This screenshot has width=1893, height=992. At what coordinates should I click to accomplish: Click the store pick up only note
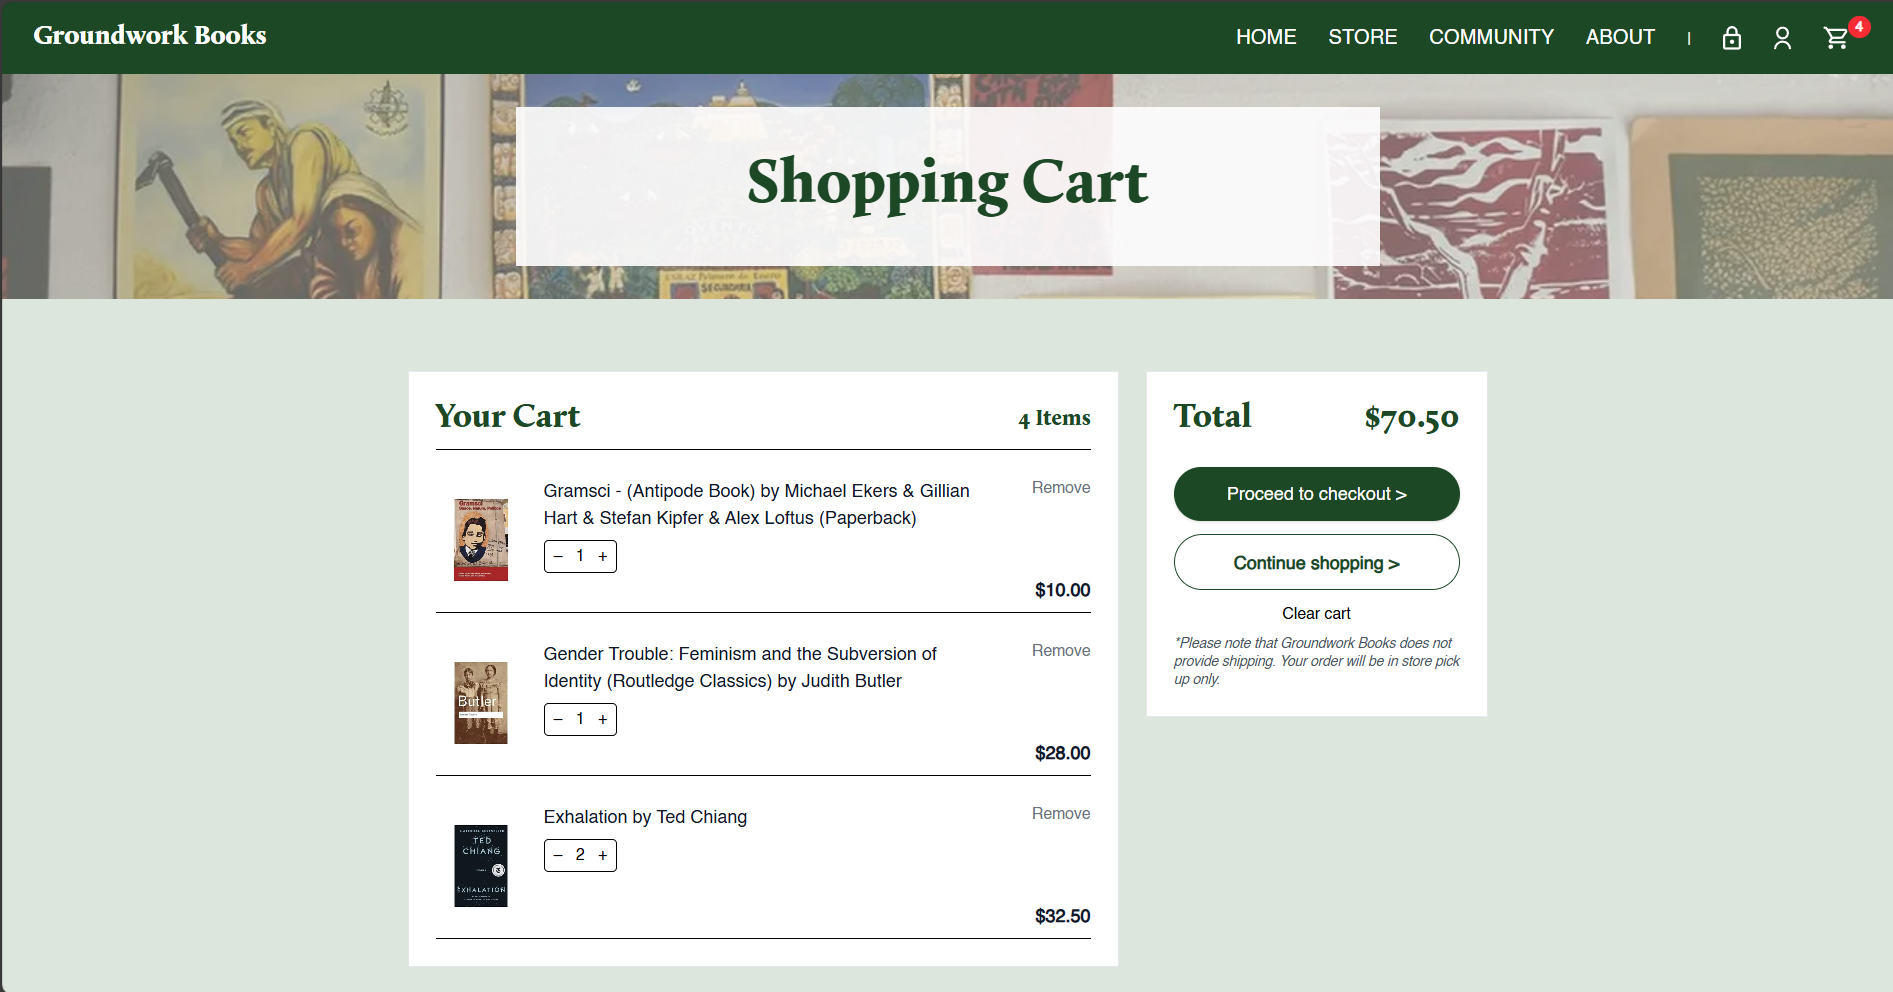(1316, 661)
